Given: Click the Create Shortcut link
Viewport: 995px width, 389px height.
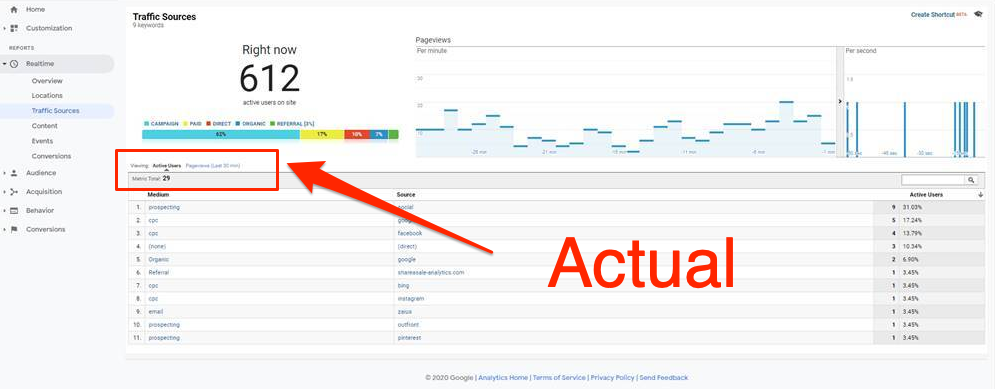Looking at the screenshot, I should coord(933,15).
